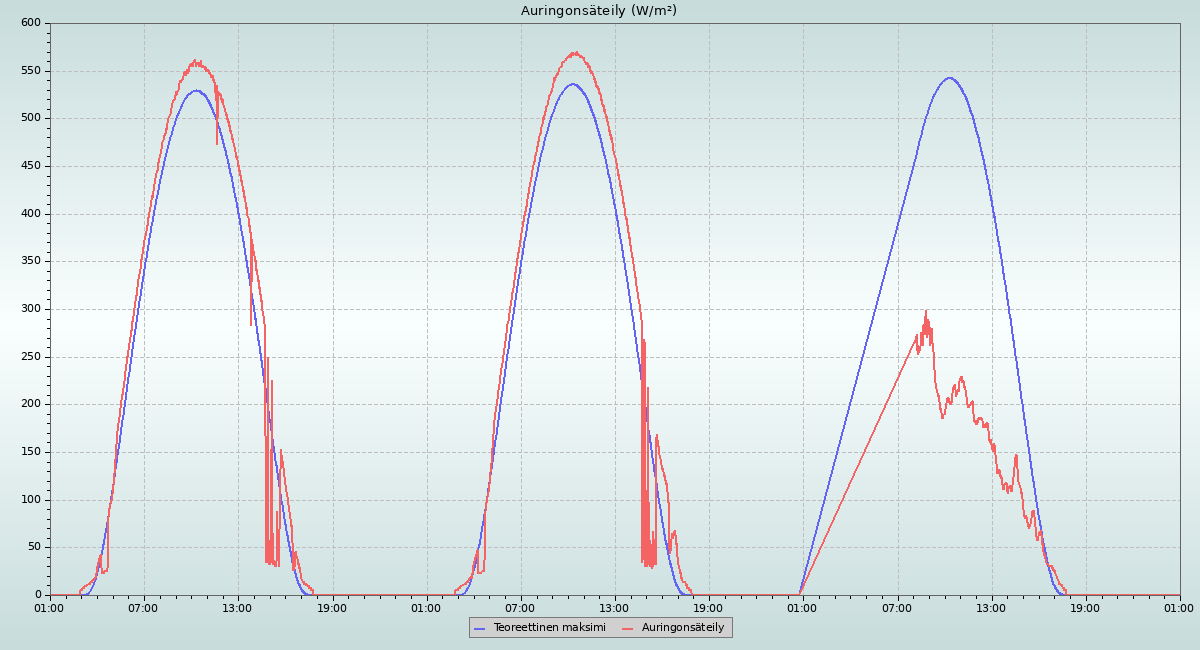Image resolution: width=1200 pixels, height=650 pixels.
Task: Click the red curve's peak on the first day
Action: [196, 61]
